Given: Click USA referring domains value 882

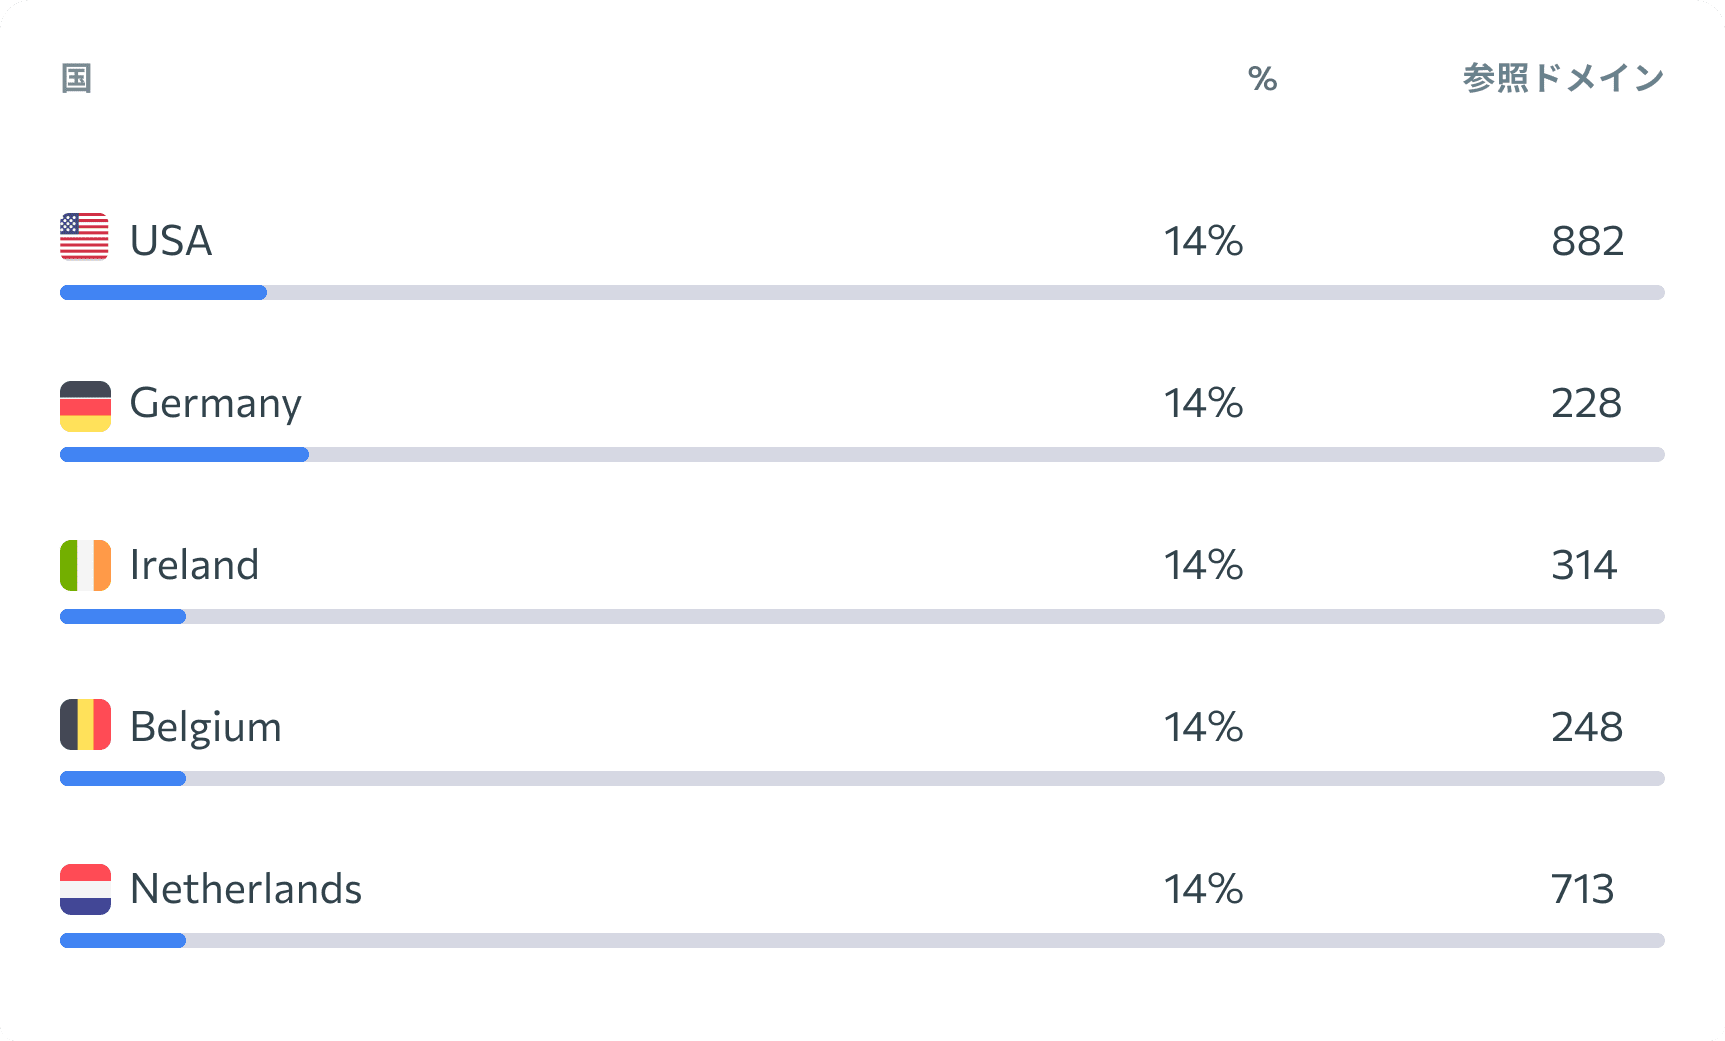Looking at the screenshot, I should [1588, 241].
